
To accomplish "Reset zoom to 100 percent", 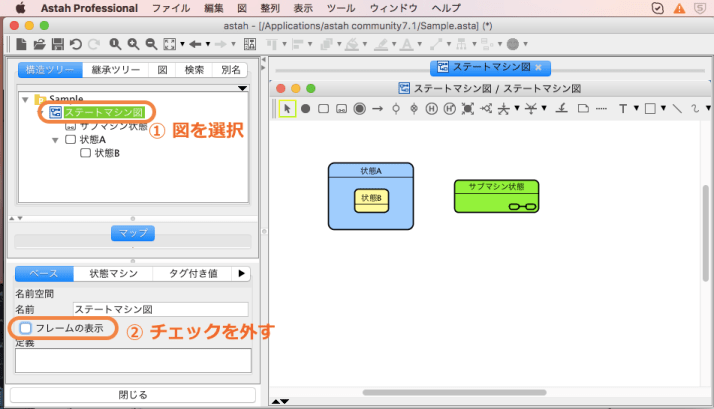I will tap(115, 44).
